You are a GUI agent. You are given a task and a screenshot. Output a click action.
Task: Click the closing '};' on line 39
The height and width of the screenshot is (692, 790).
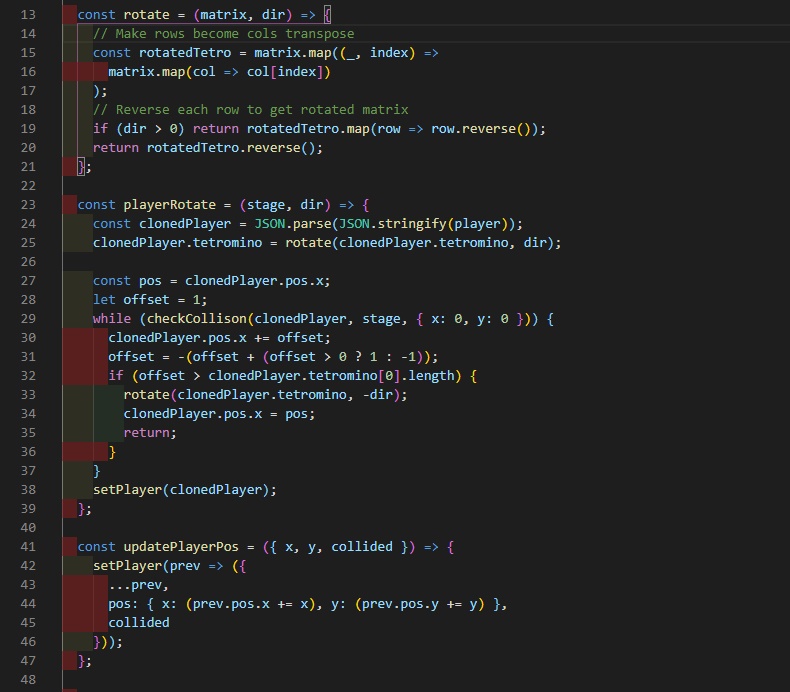tap(85, 509)
